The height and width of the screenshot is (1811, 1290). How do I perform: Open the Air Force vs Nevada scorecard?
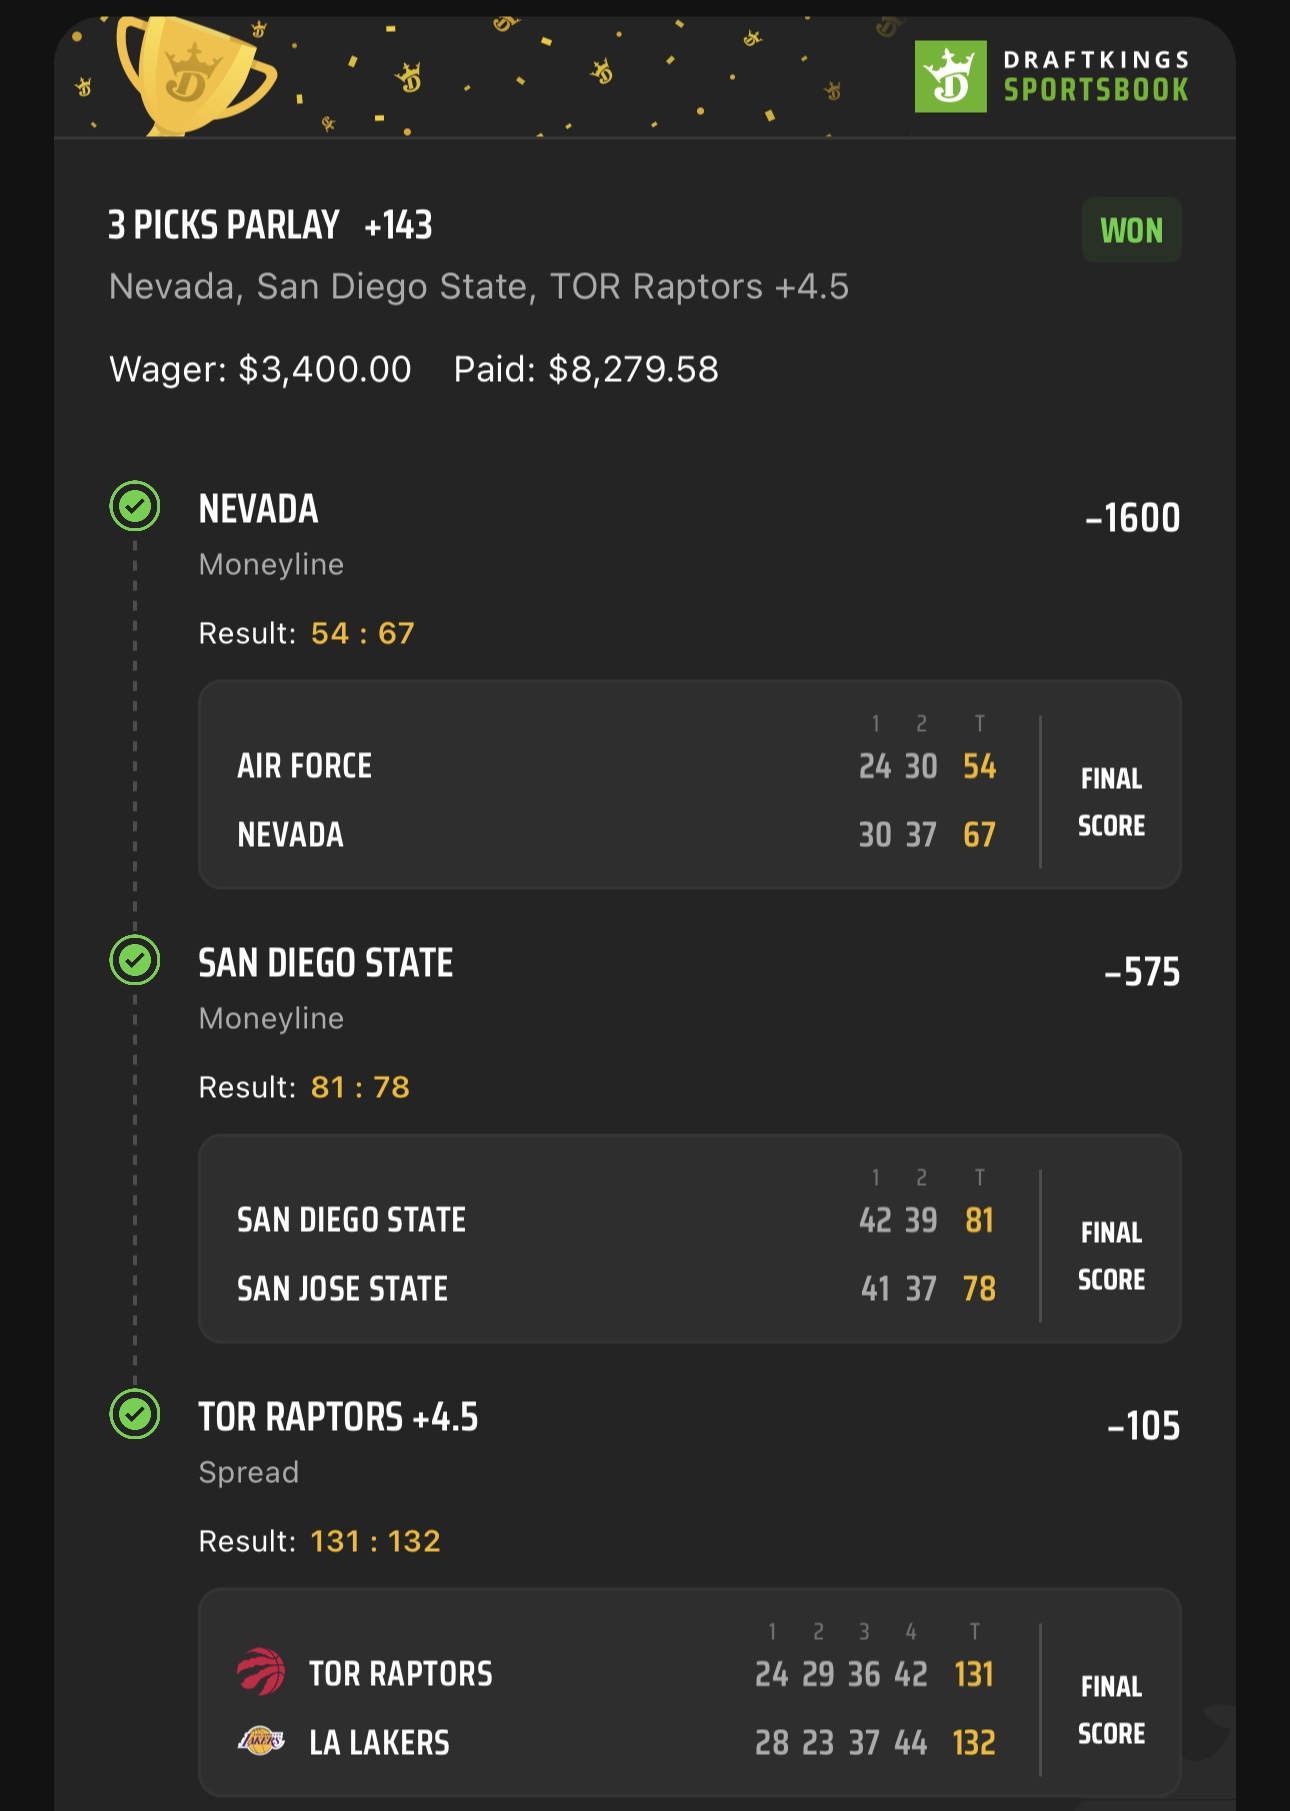690,785
